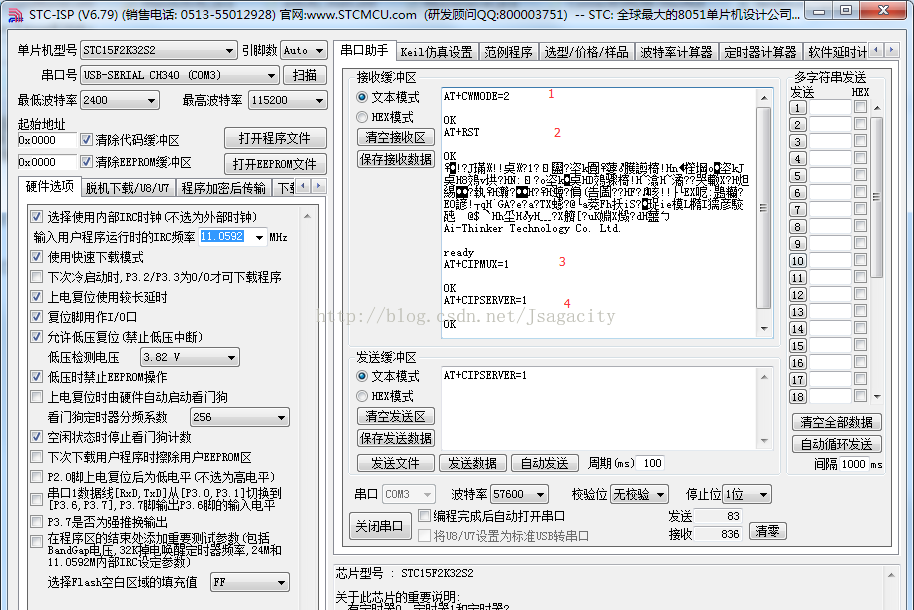Open pin count dropdown showing Auto
Image resolution: width=914 pixels, height=610 pixels.
tap(303, 51)
